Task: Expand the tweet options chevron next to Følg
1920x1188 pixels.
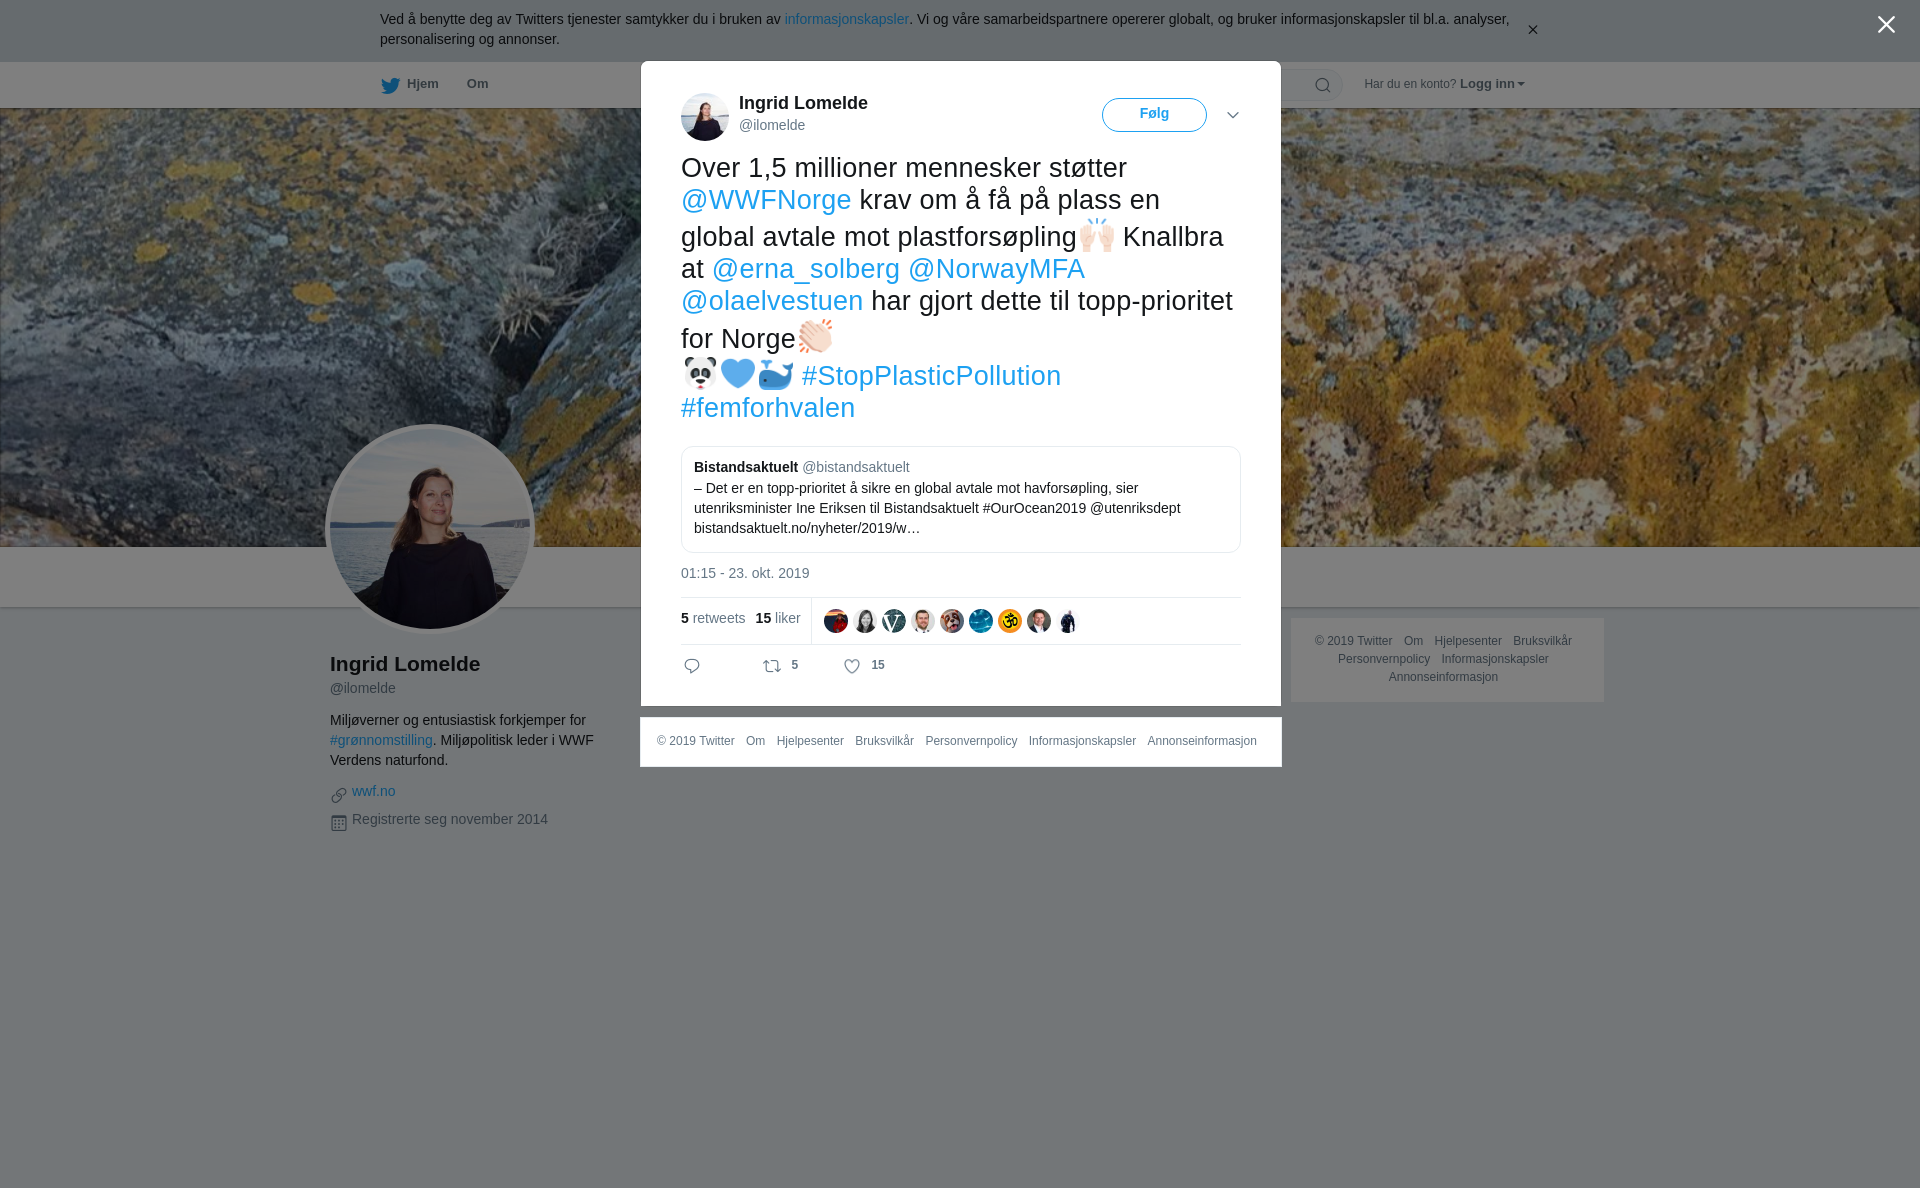Action: click(1233, 115)
